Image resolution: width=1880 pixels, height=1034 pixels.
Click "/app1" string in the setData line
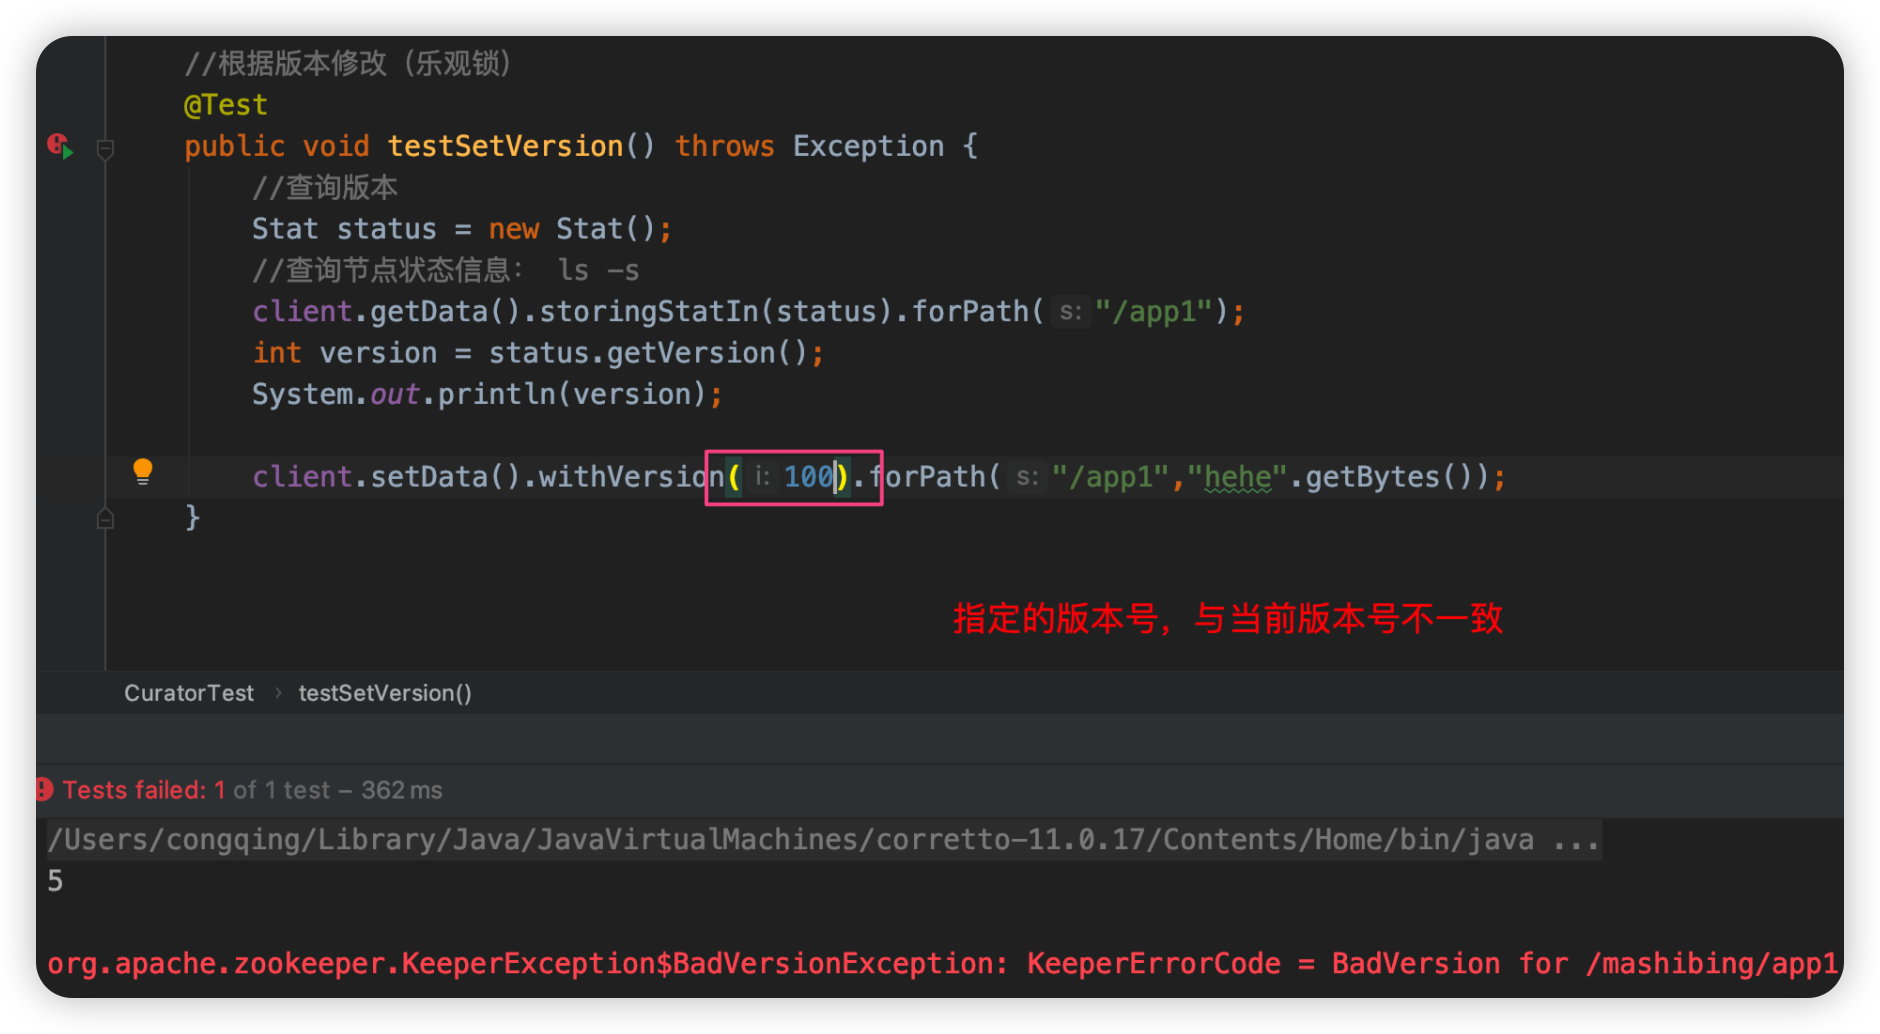tap(1110, 477)
